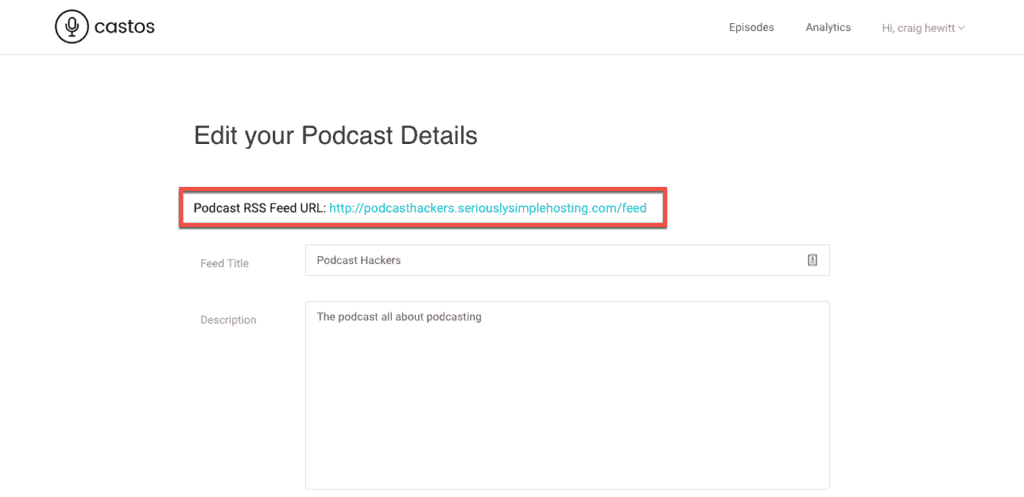
Task: Click the contact-card icon in Feed Title field
Action: point(812,260)
